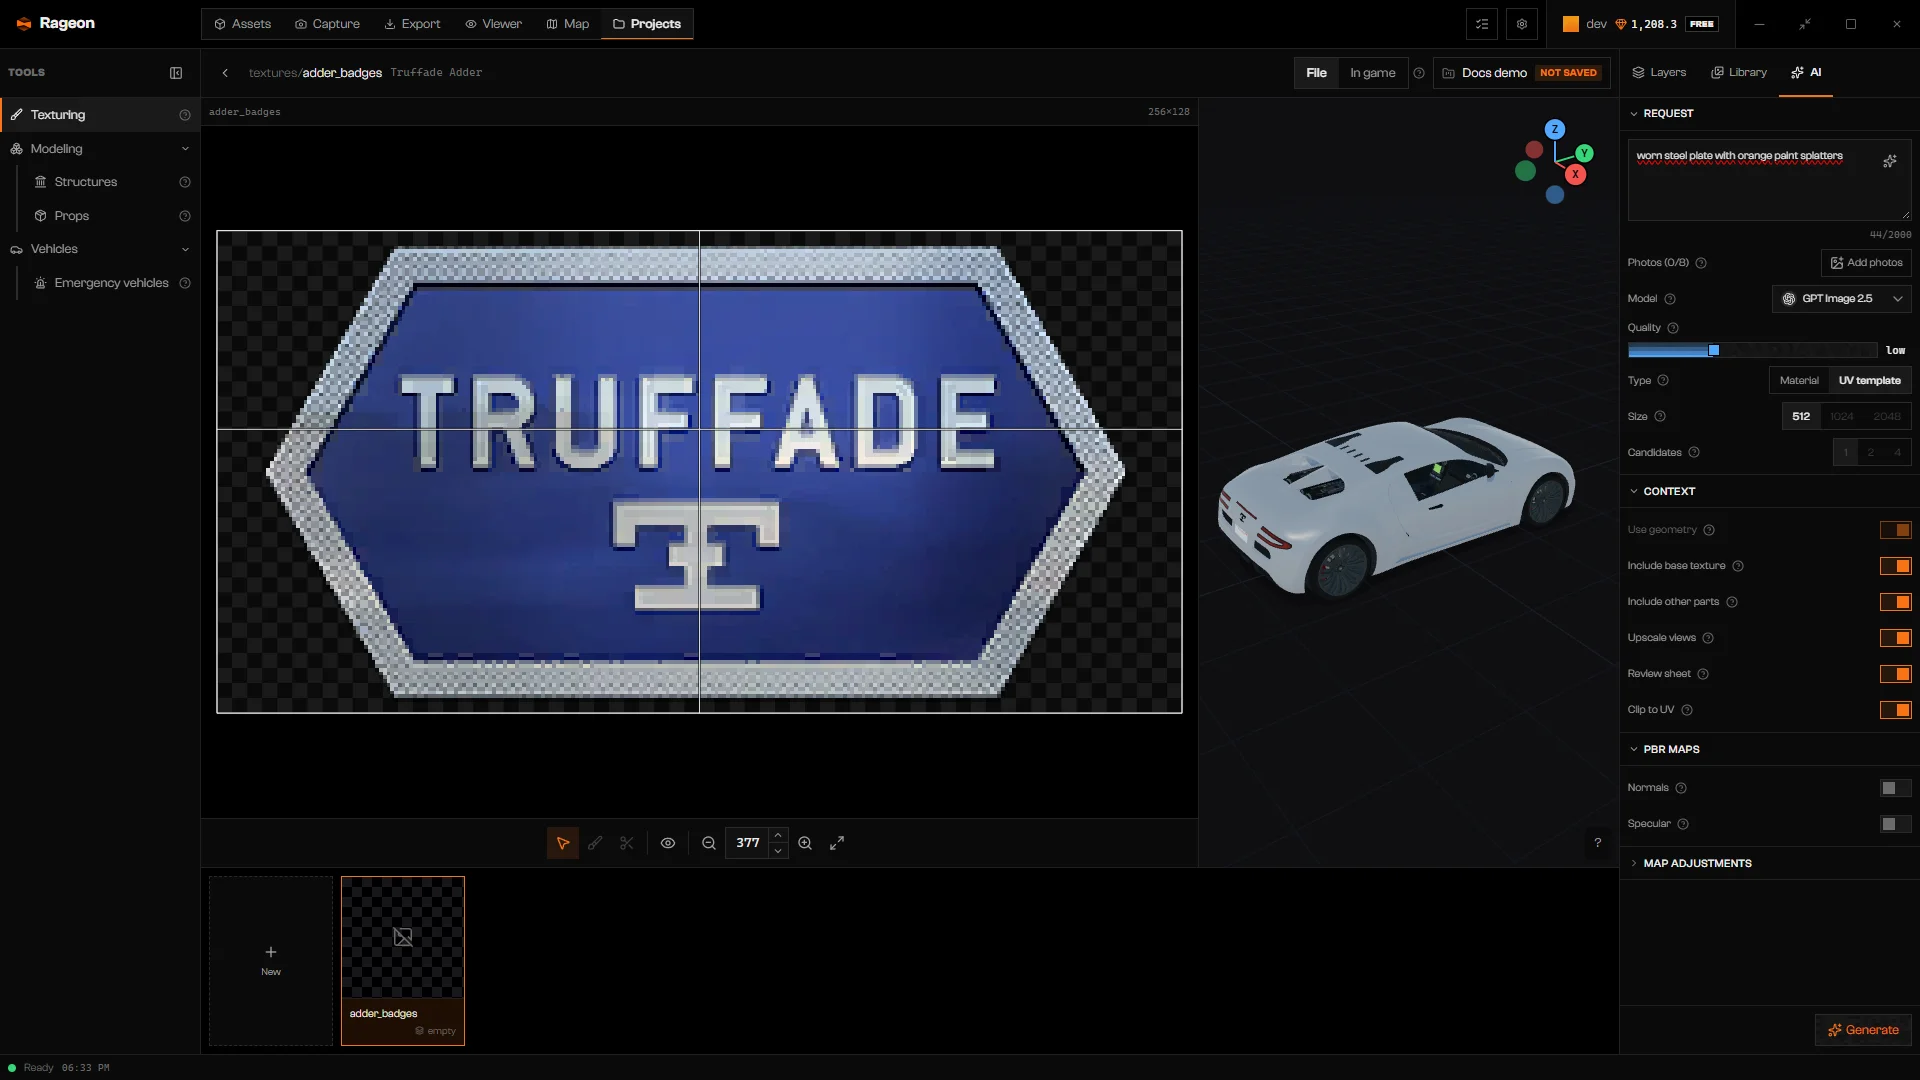
Task: Click the viewport help question mark
Action: [1598, 843]
